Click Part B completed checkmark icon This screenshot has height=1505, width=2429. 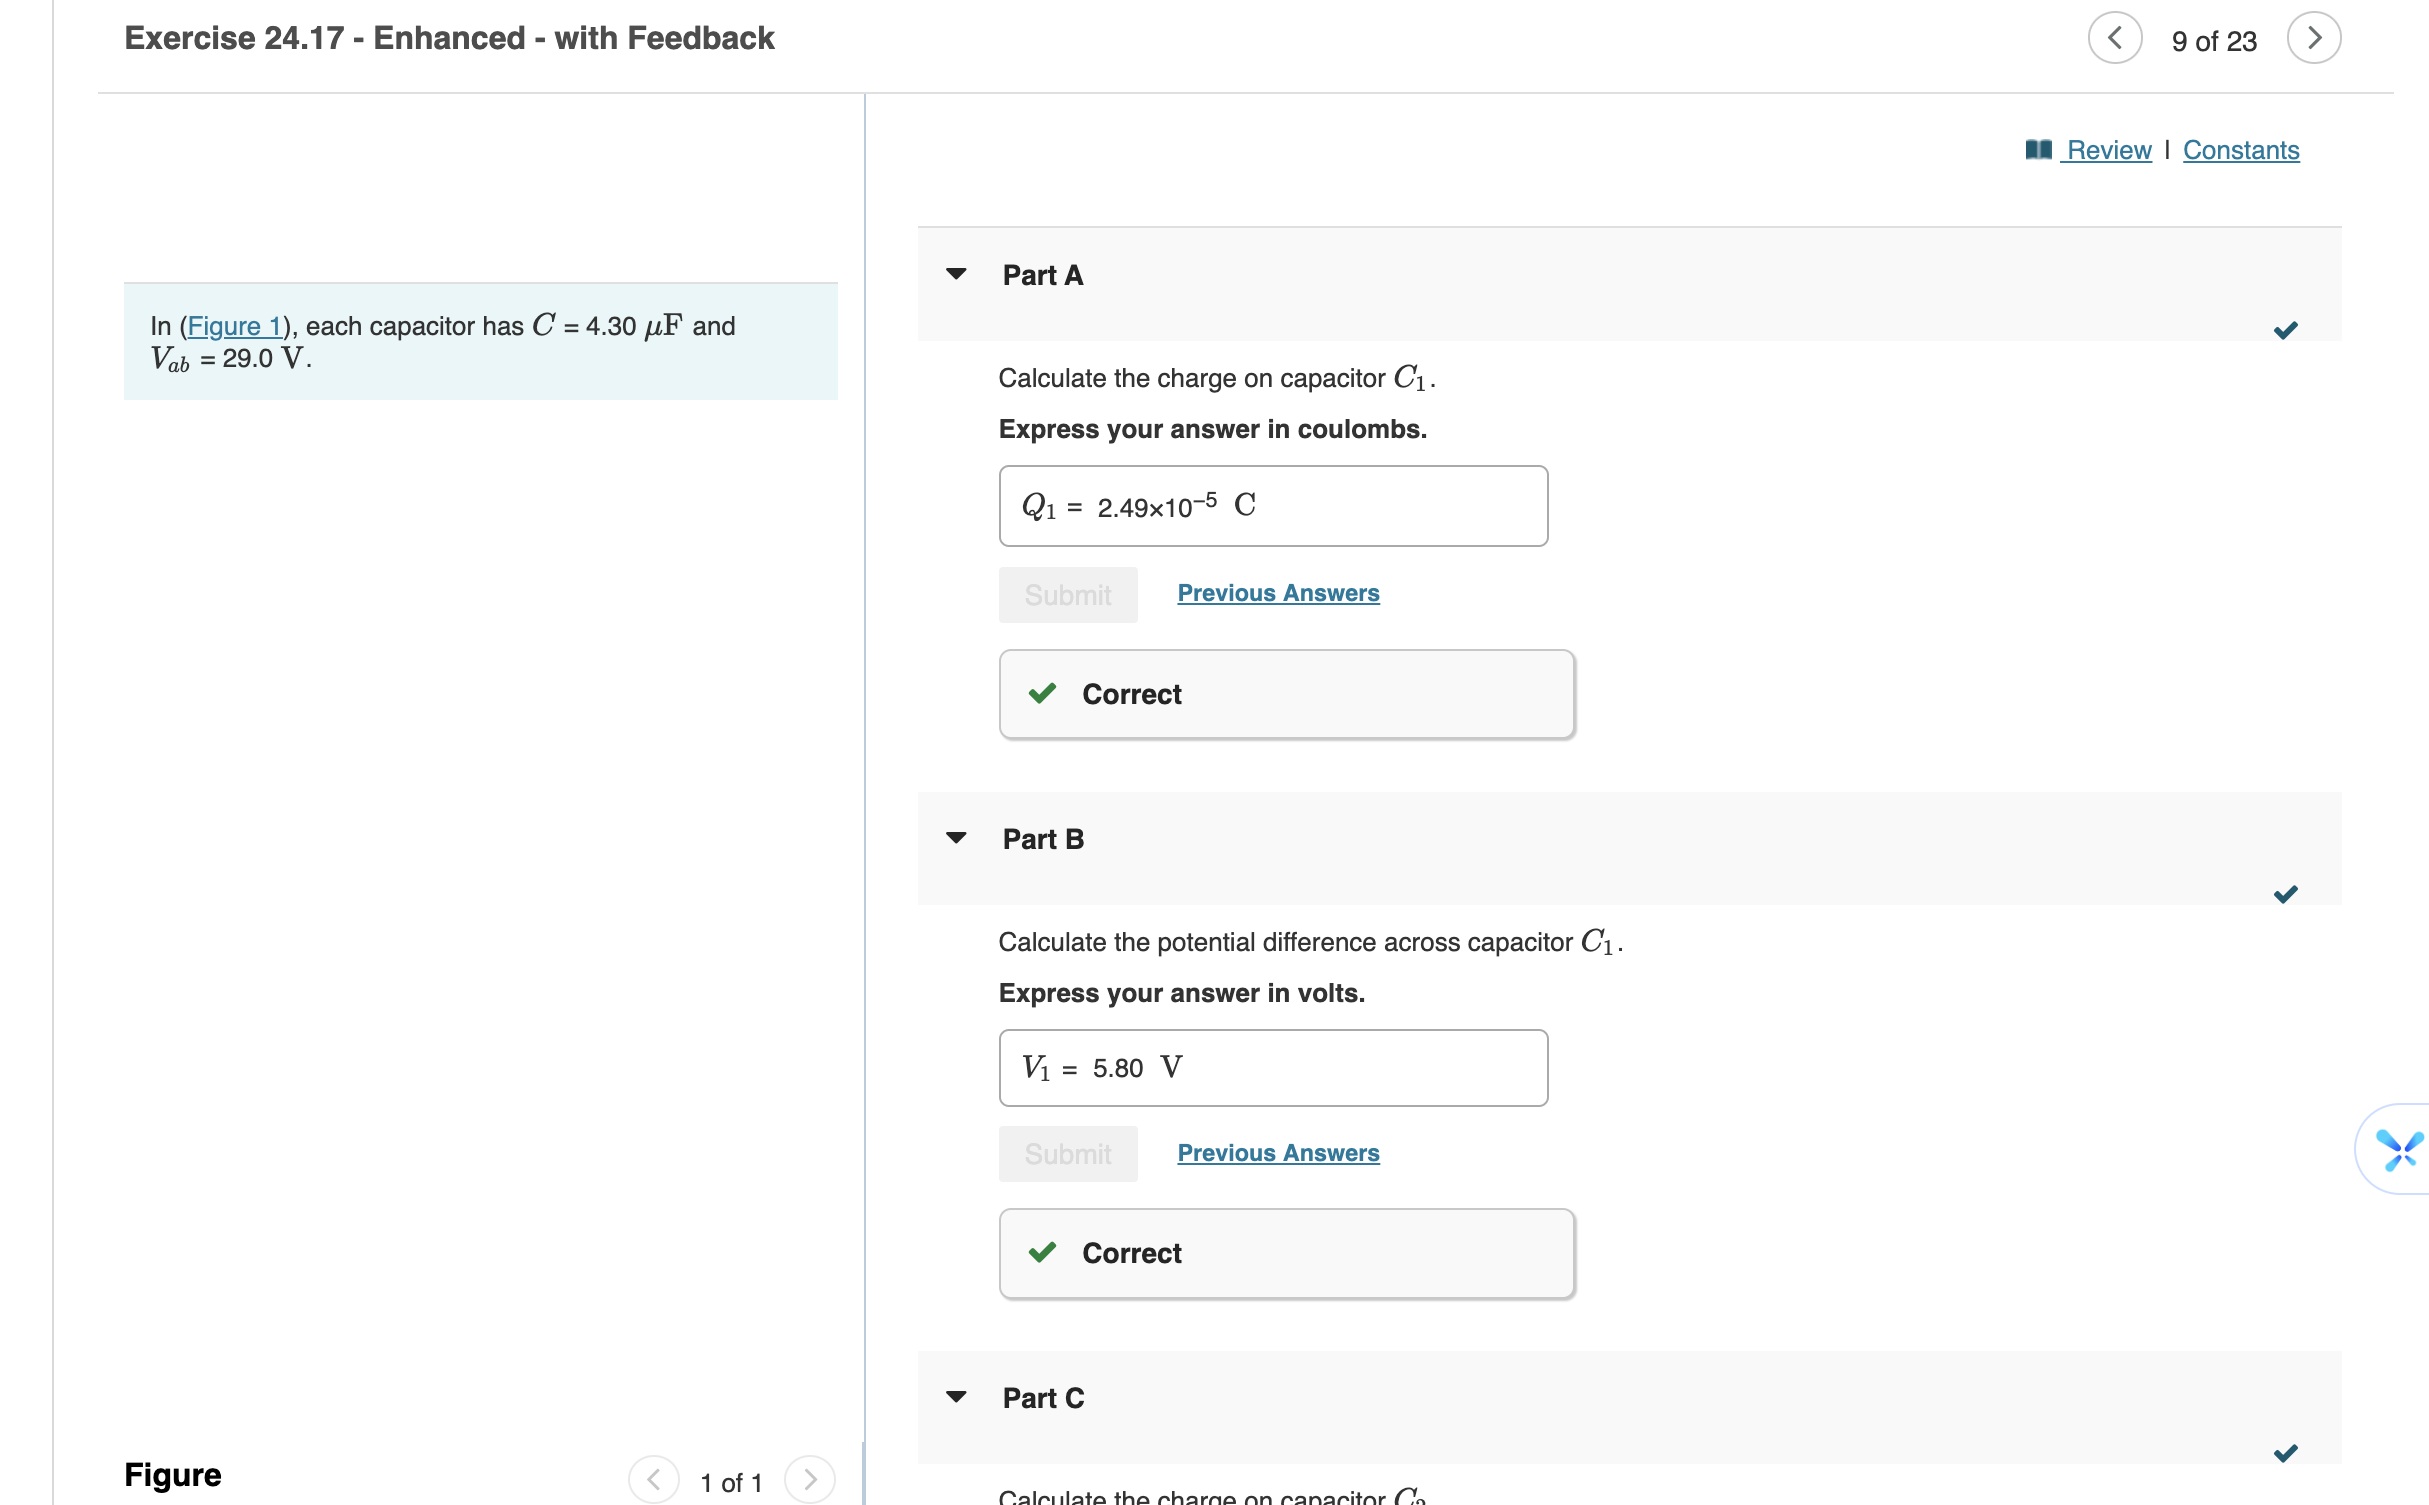(2286, 894)
